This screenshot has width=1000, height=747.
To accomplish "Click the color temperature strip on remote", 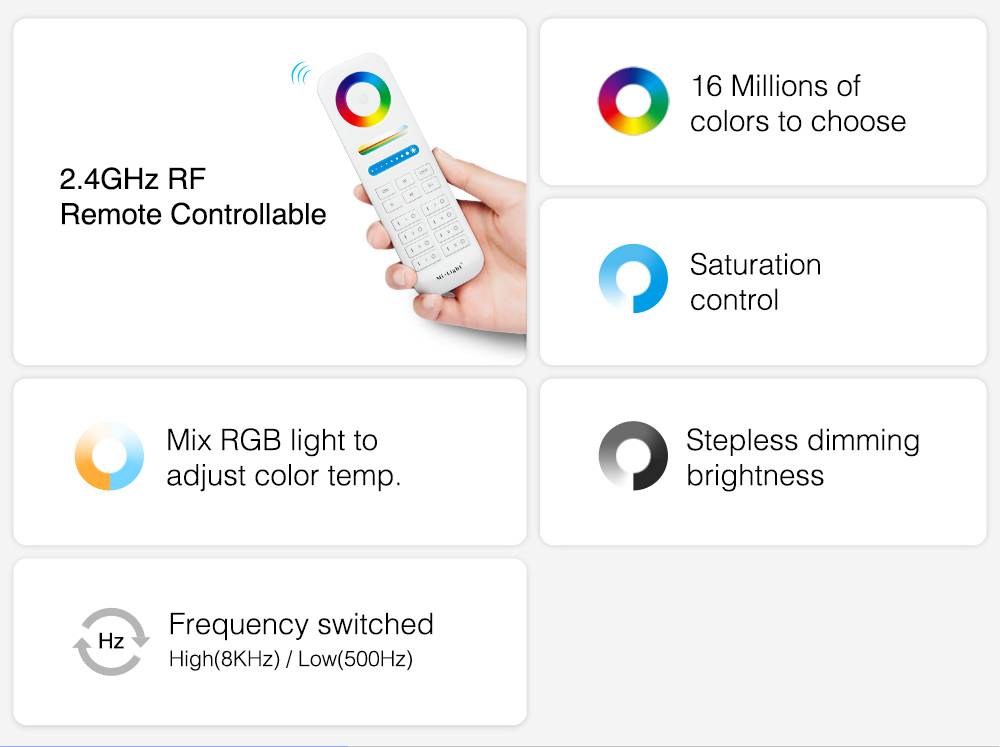I will tap(383, 140).
